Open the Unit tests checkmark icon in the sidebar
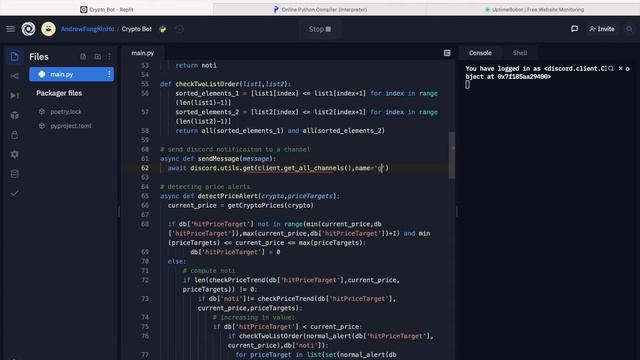 tap(14, 193)
